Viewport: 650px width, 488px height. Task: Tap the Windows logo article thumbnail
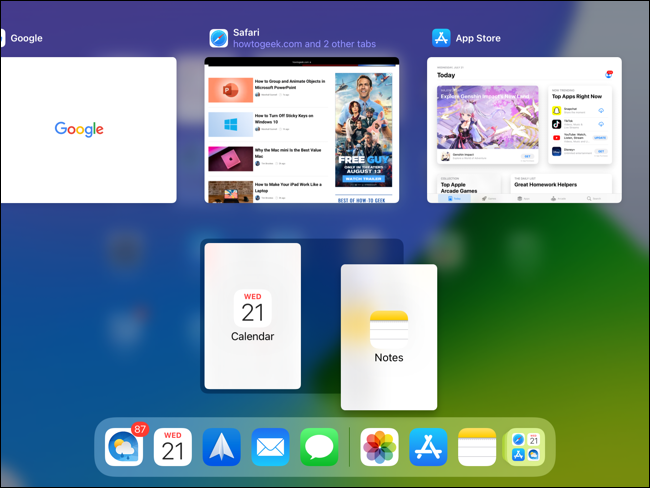pos(230,124)
